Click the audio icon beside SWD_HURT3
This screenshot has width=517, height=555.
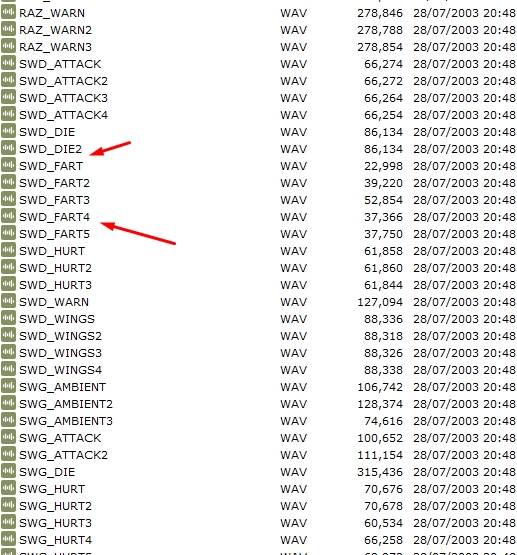8,284
